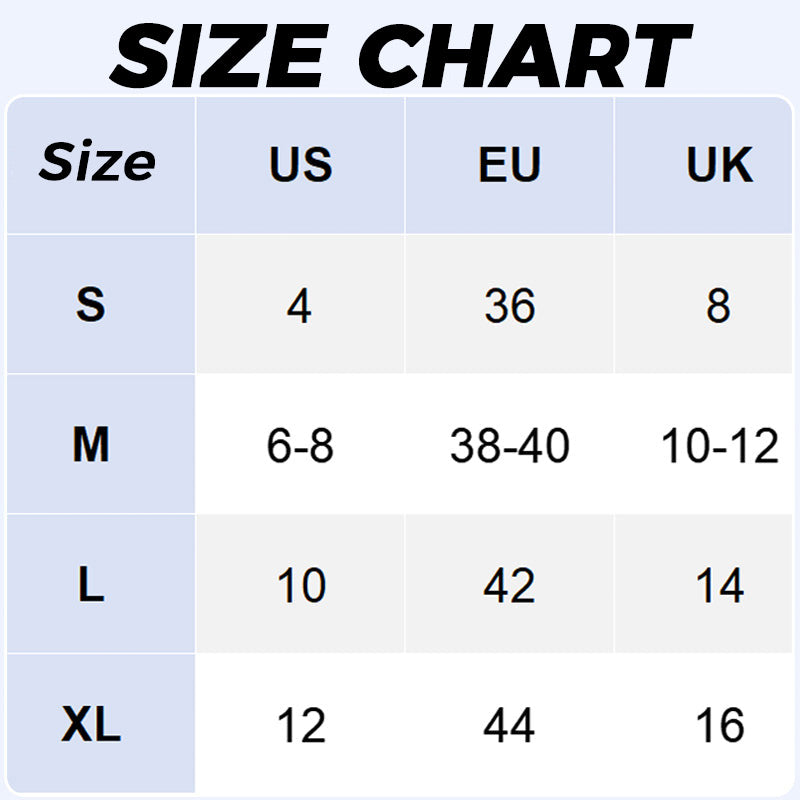800x800 pixels.
Task: Click the EU 38-40 cell
Action: (x=509, y=446)
